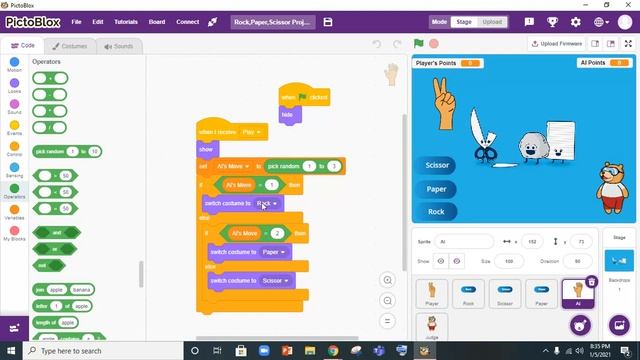The image size is (640, 360).
Task: Select the Player sprite thumbnail
Action: tap(432, 293)
